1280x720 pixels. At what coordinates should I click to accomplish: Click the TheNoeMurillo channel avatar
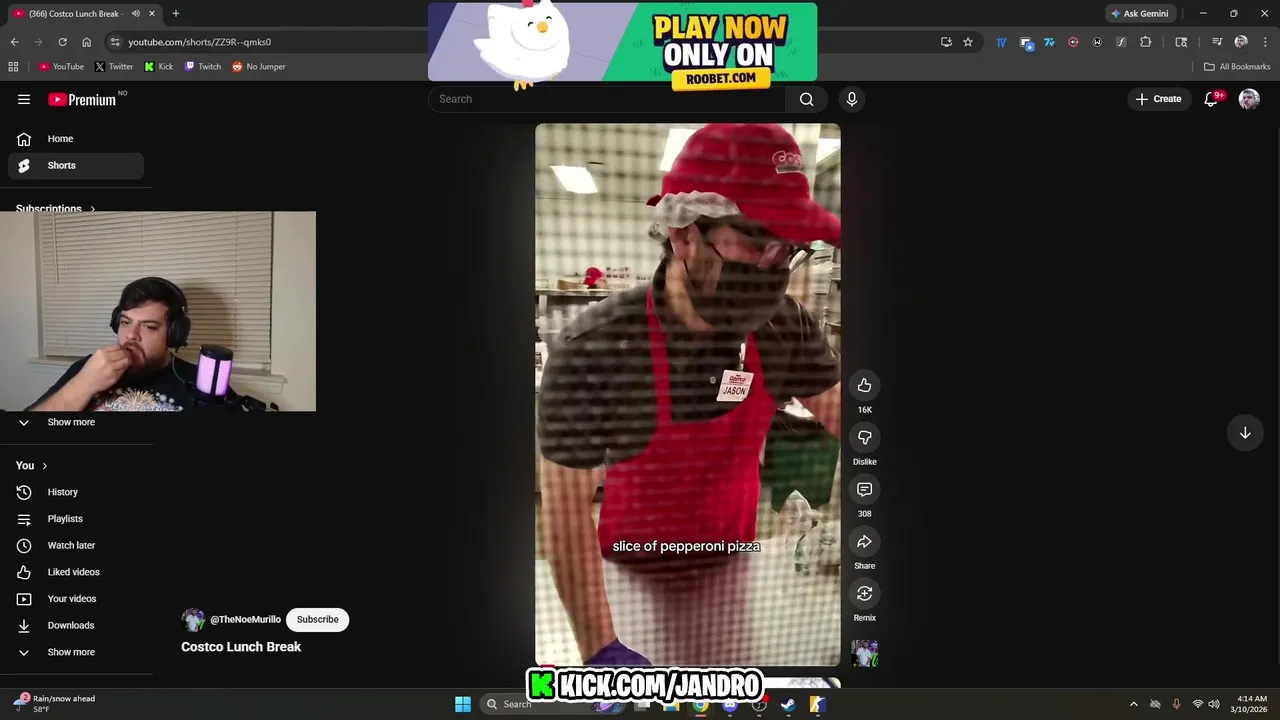193,619
